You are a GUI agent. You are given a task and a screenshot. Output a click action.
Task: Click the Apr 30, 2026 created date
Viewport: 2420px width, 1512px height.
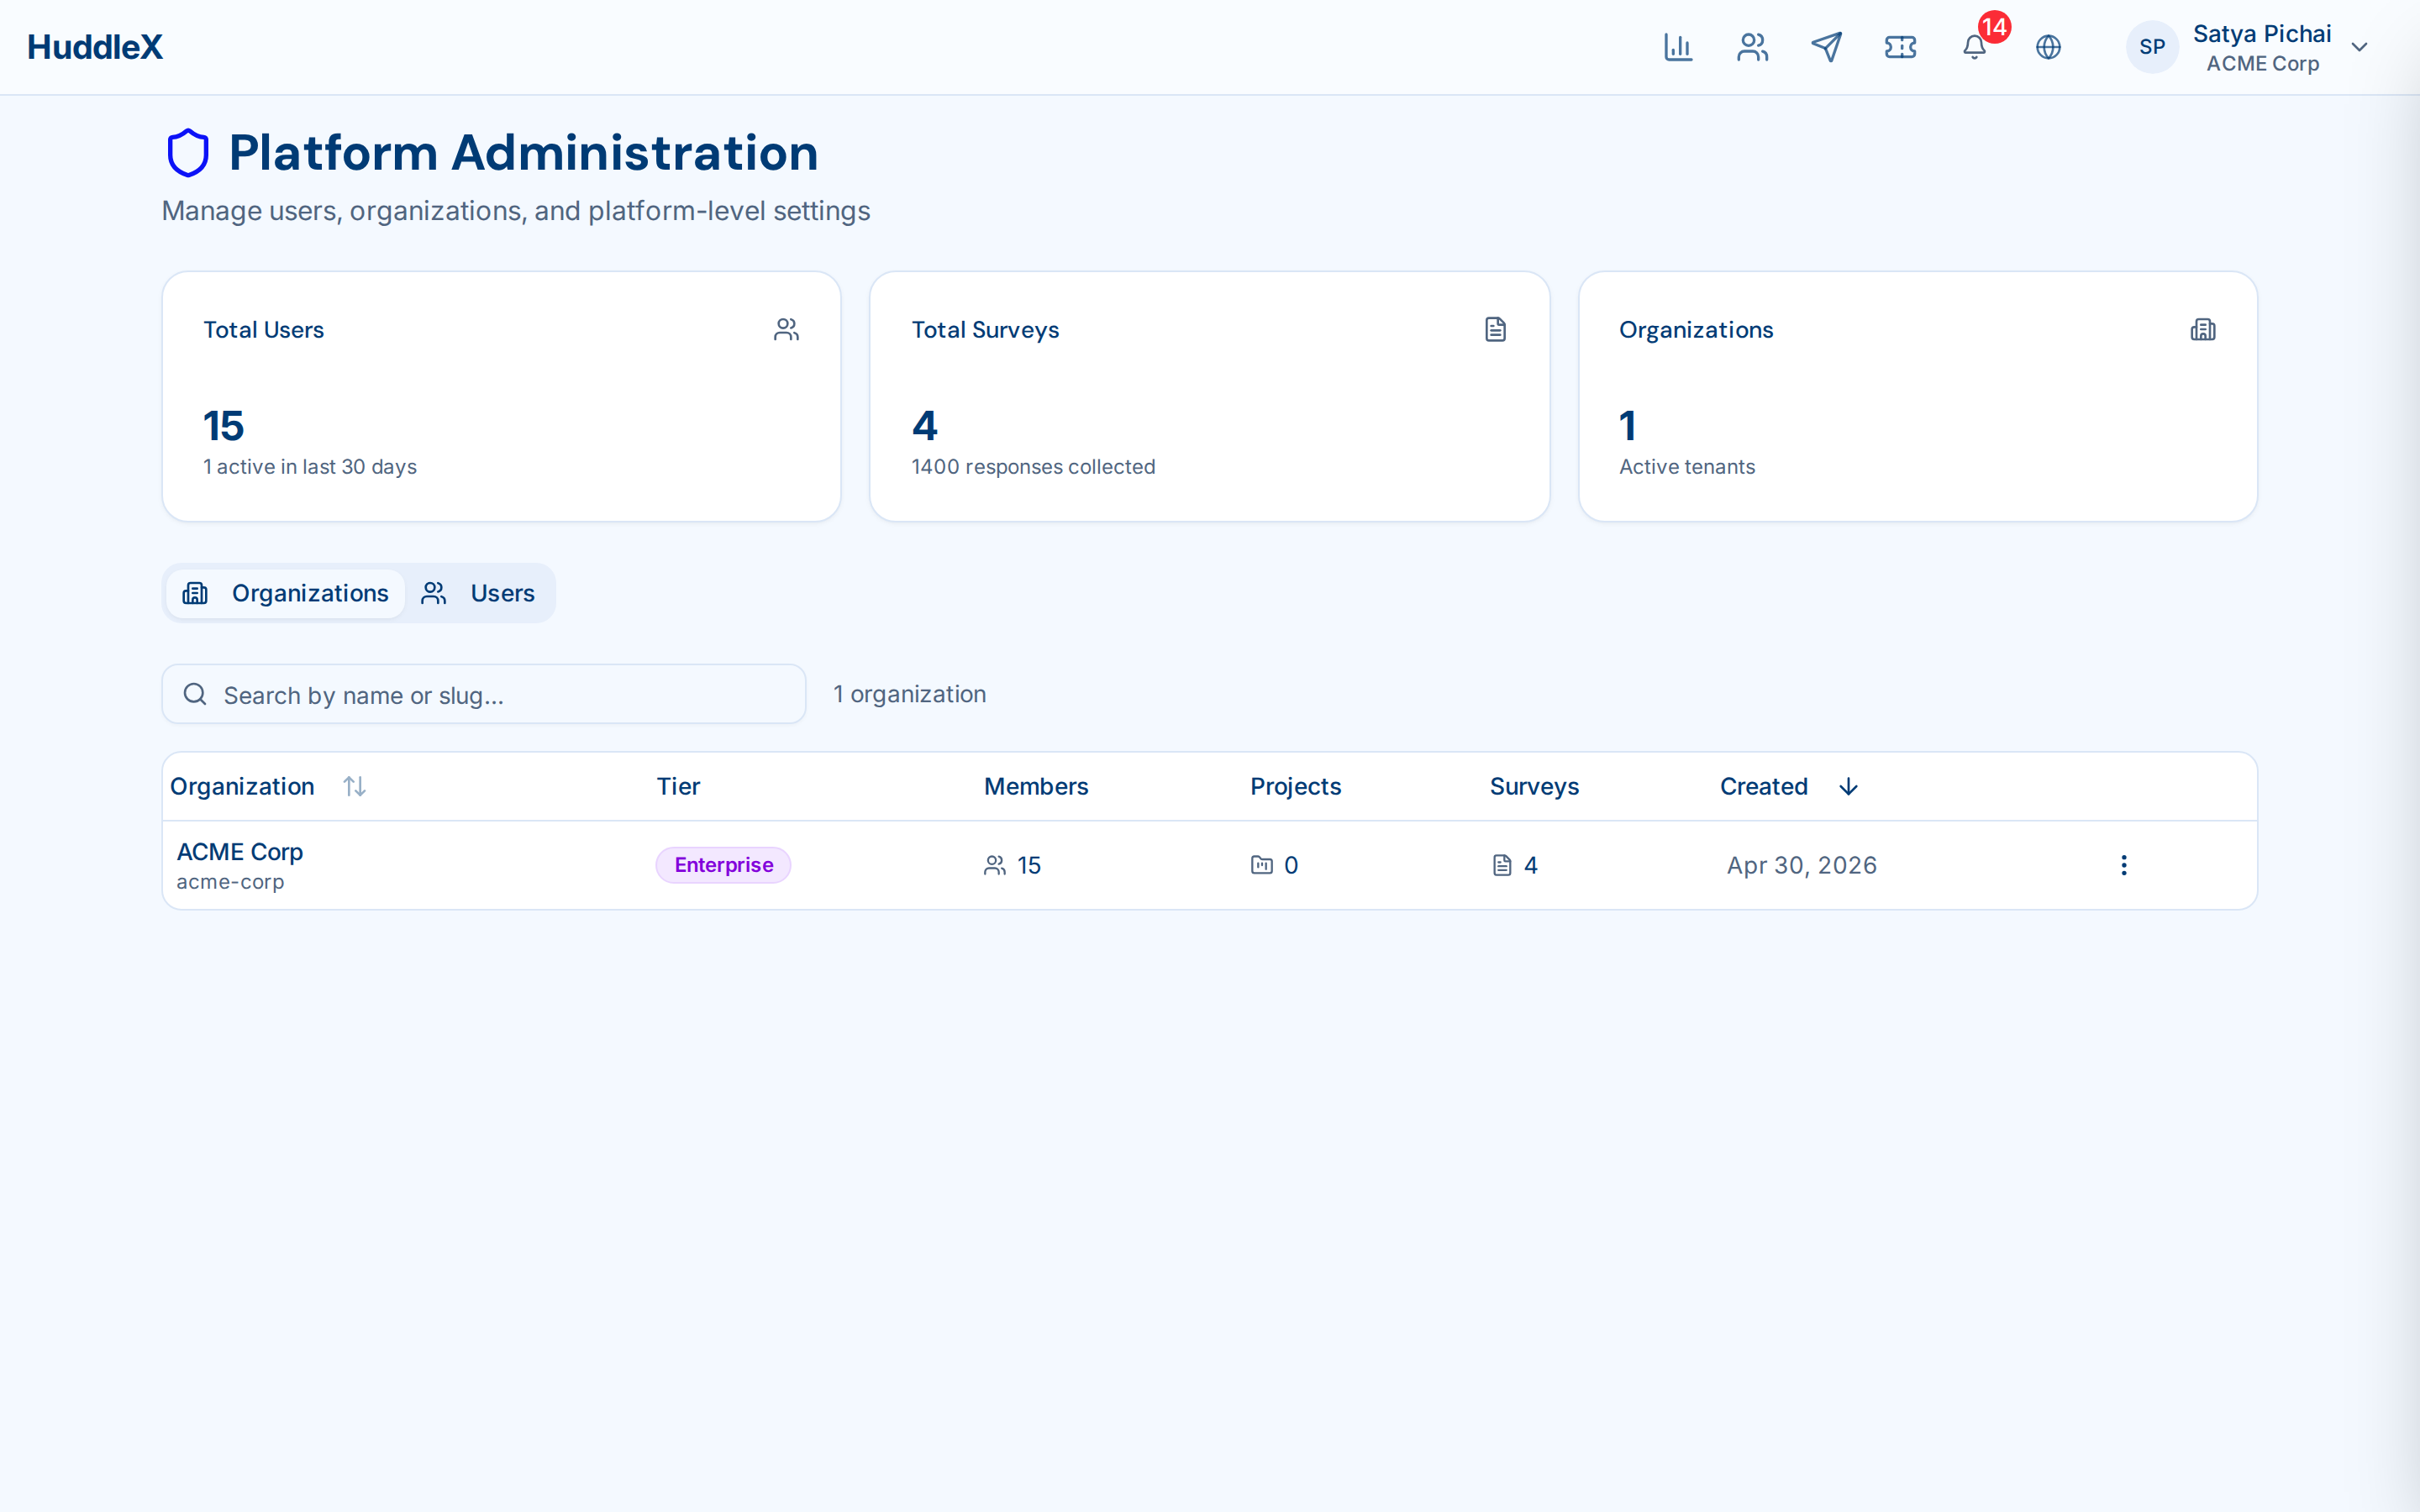tap(1802, 865)
